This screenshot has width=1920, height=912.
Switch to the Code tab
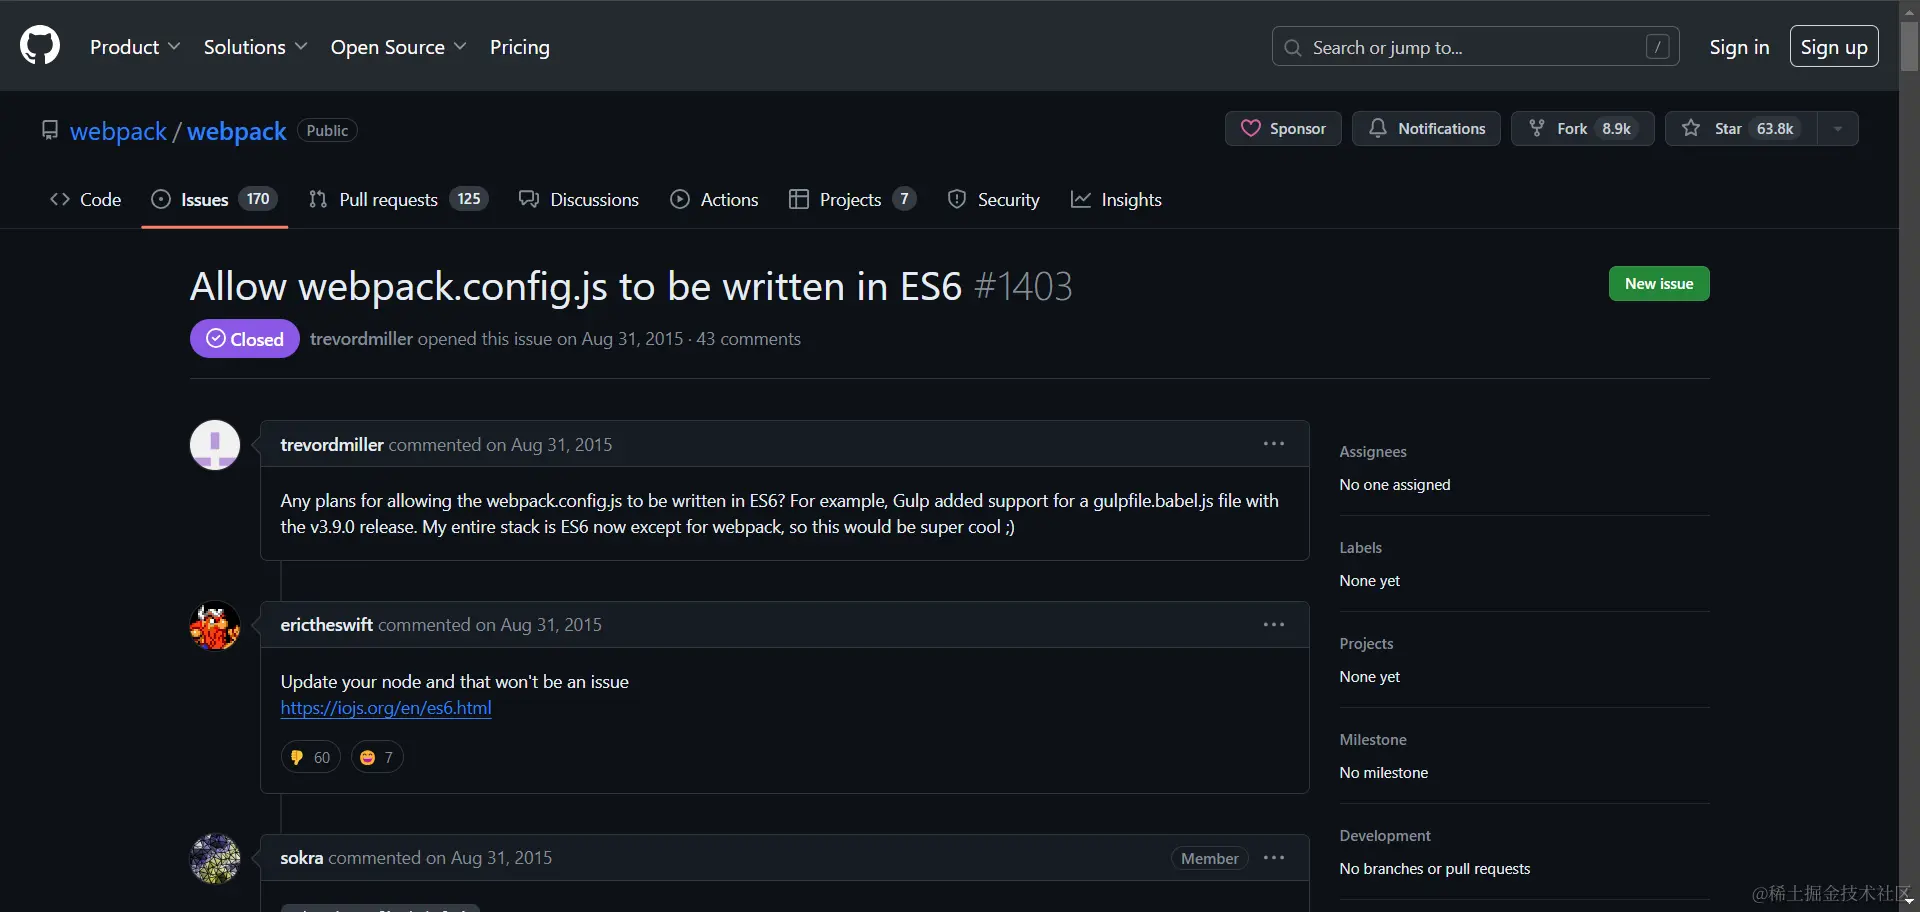86,200
